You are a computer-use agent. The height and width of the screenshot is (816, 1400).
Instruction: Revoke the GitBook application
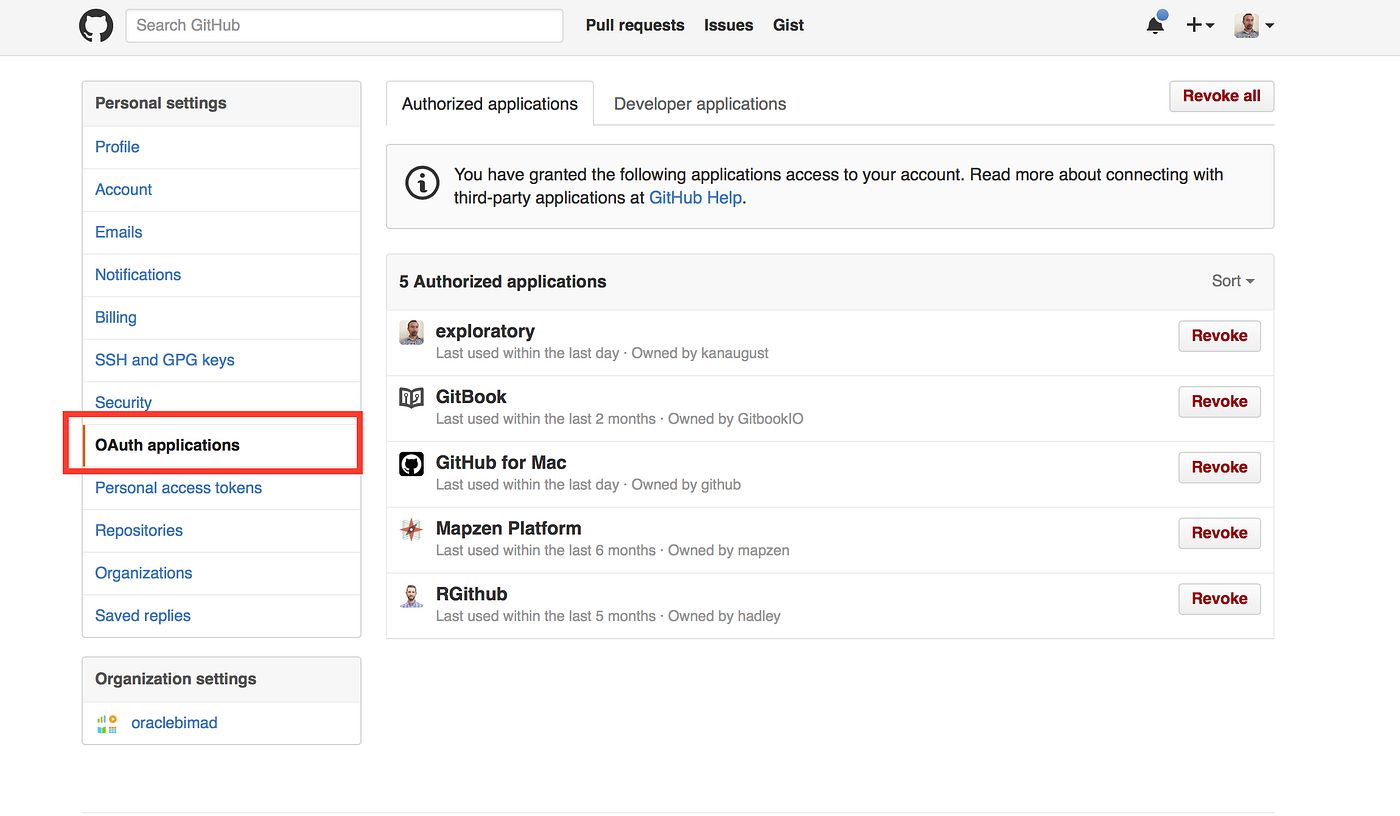click(1219, 402)
